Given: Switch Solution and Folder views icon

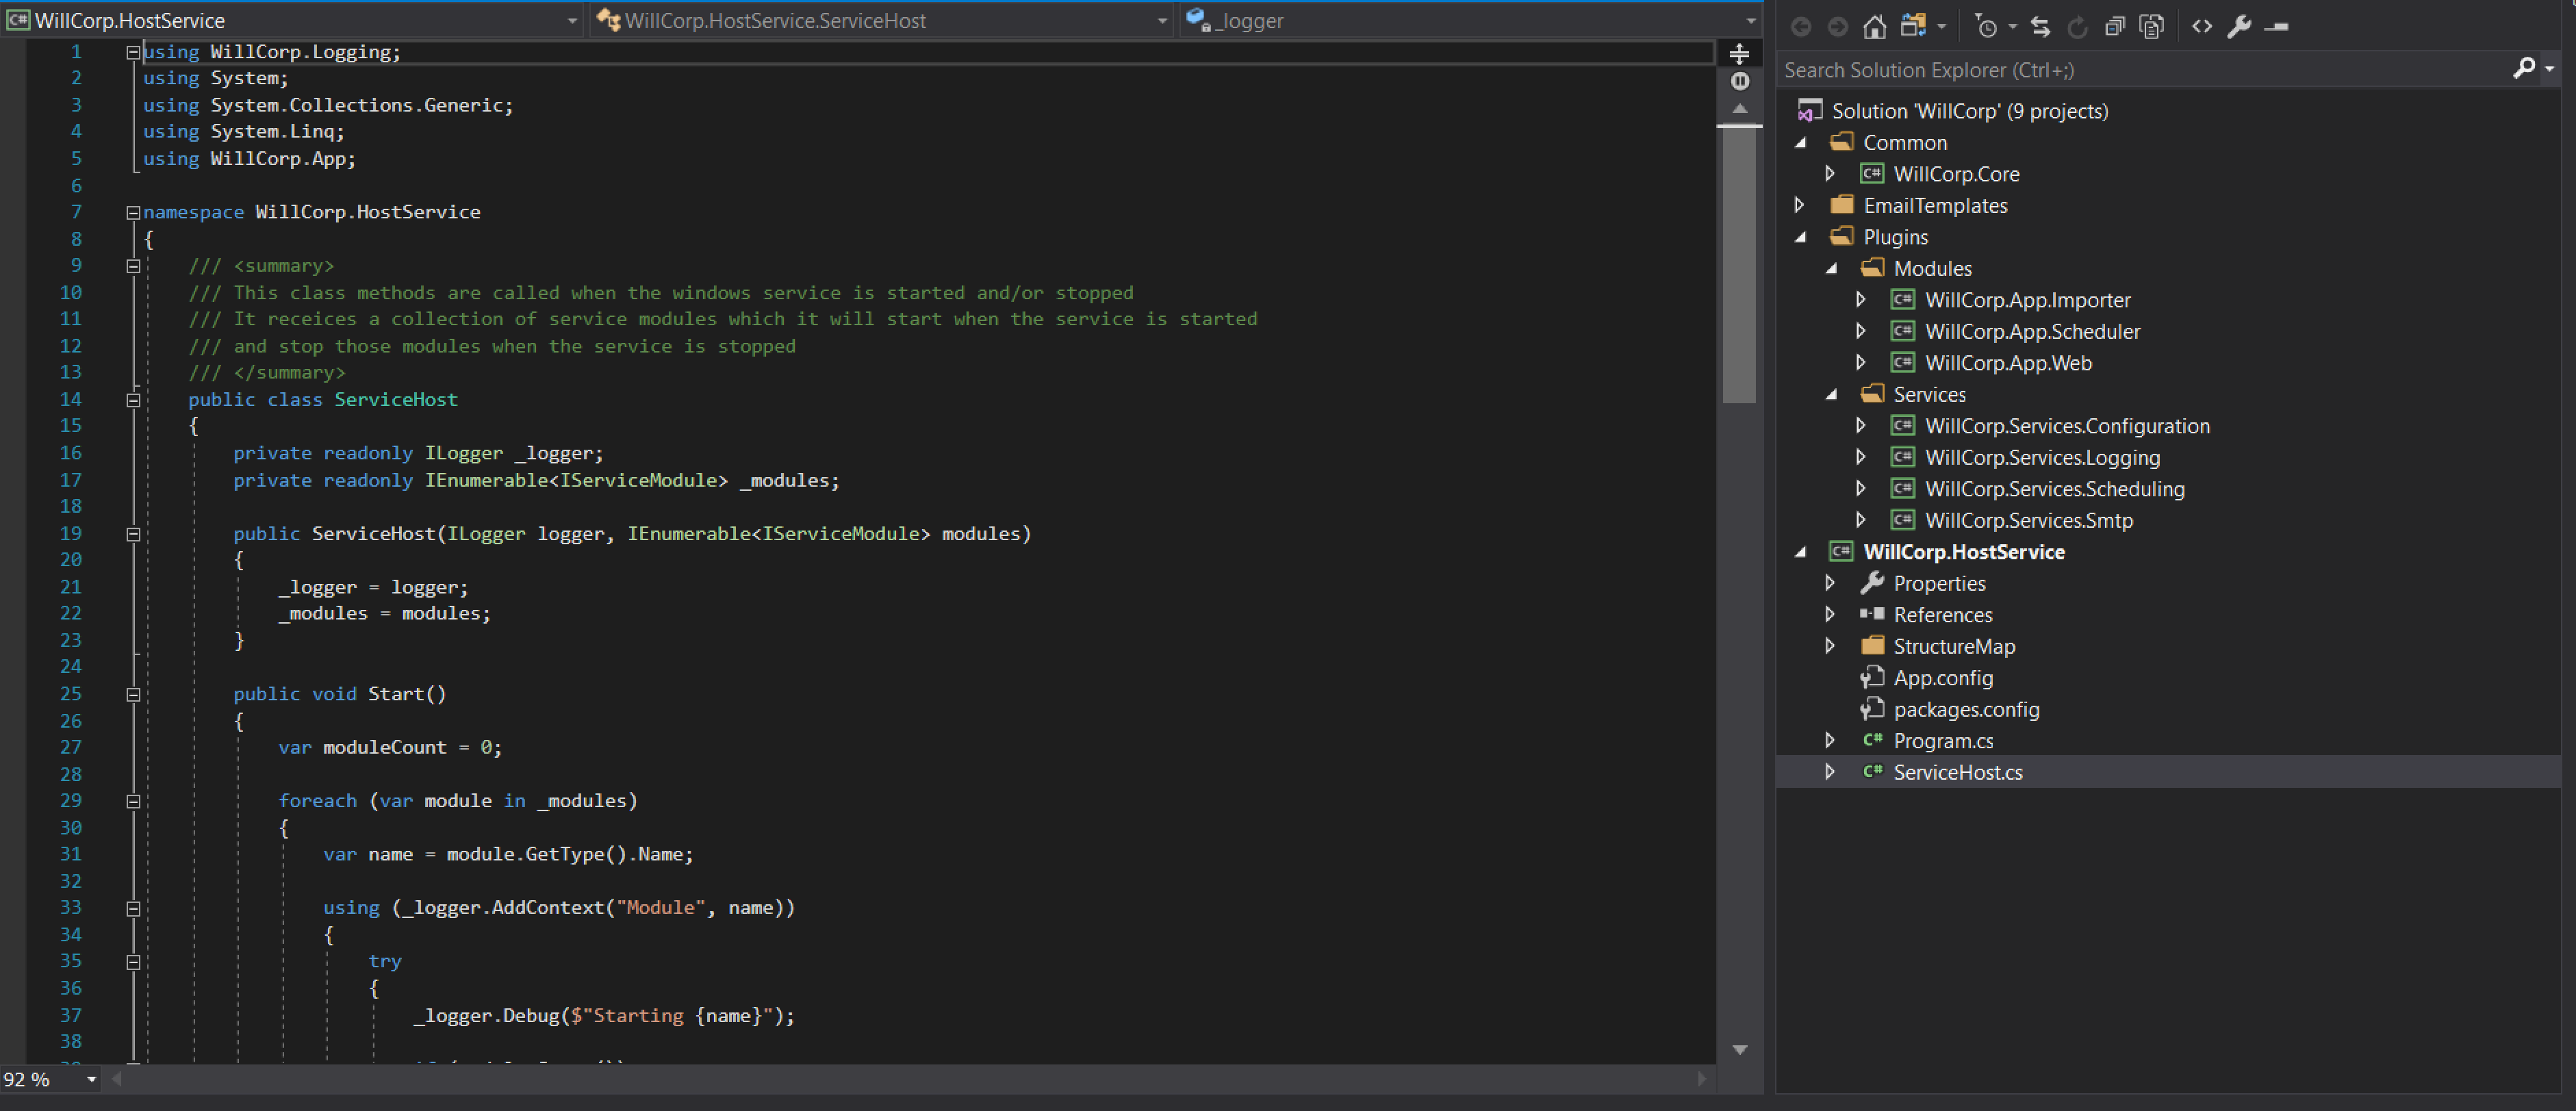Looking at the screenshot, I should [1913, 26].
